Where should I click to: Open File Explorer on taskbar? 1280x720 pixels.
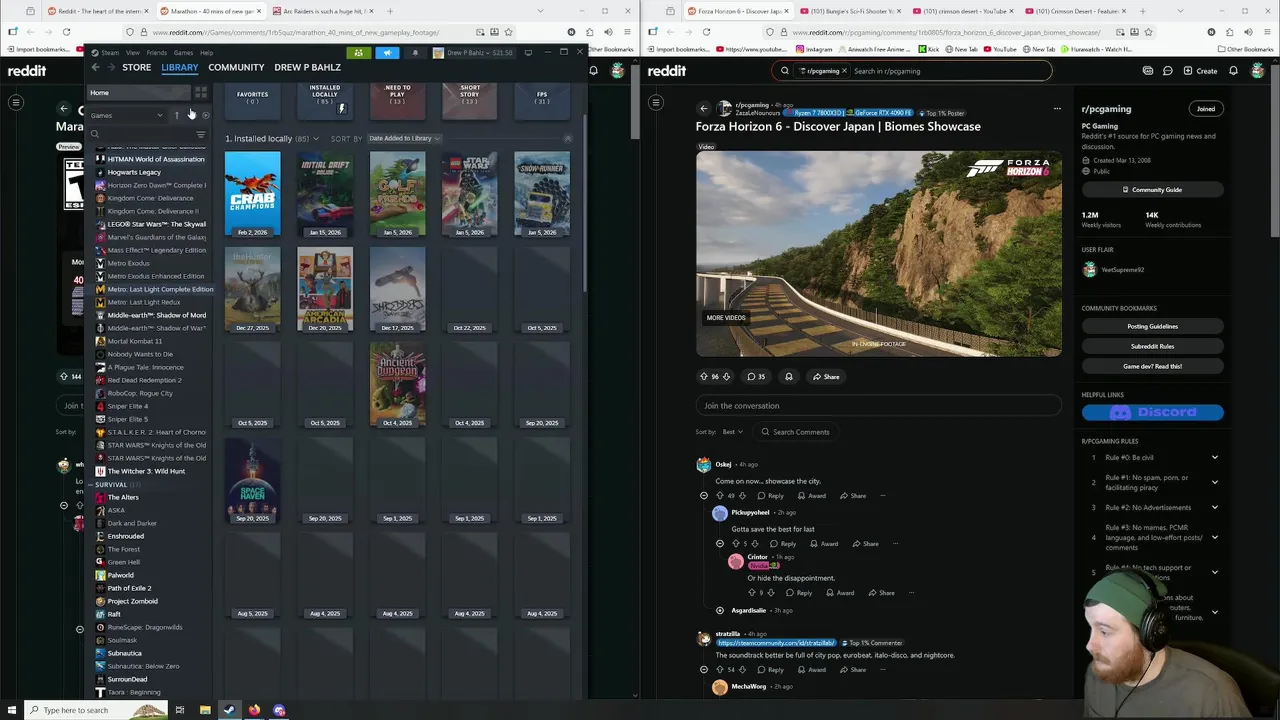pyautogui.click(x=205, y=710)
